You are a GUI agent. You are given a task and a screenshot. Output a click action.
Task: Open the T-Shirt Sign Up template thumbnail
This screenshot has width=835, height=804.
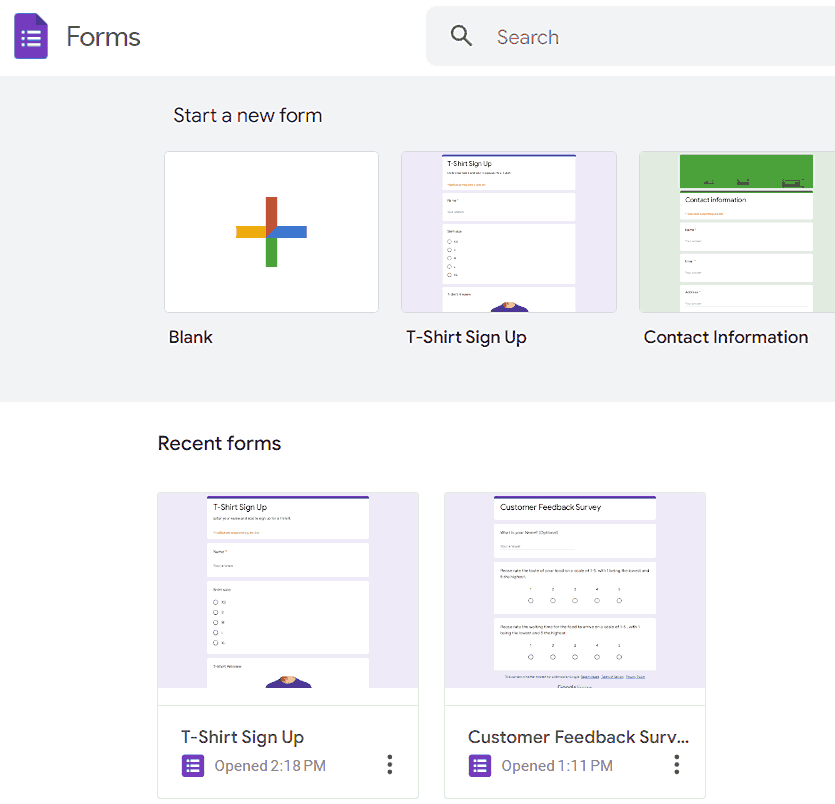[509, 232]
